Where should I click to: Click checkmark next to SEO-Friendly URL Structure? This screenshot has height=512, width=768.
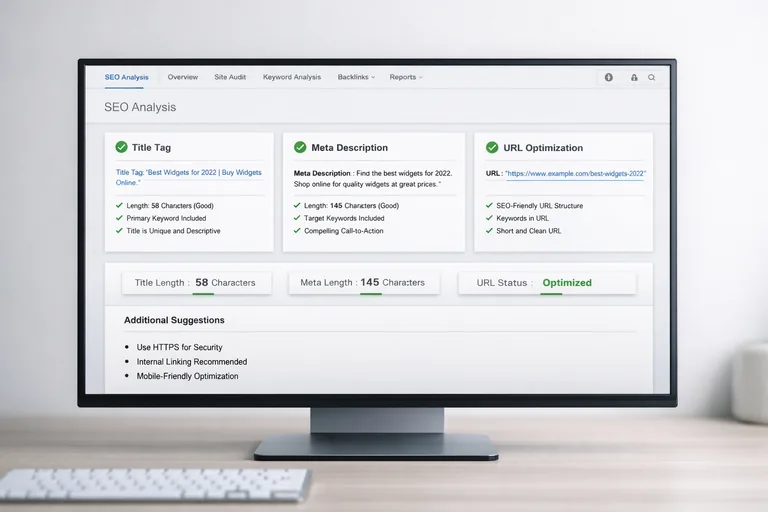(x=489, y=205)
